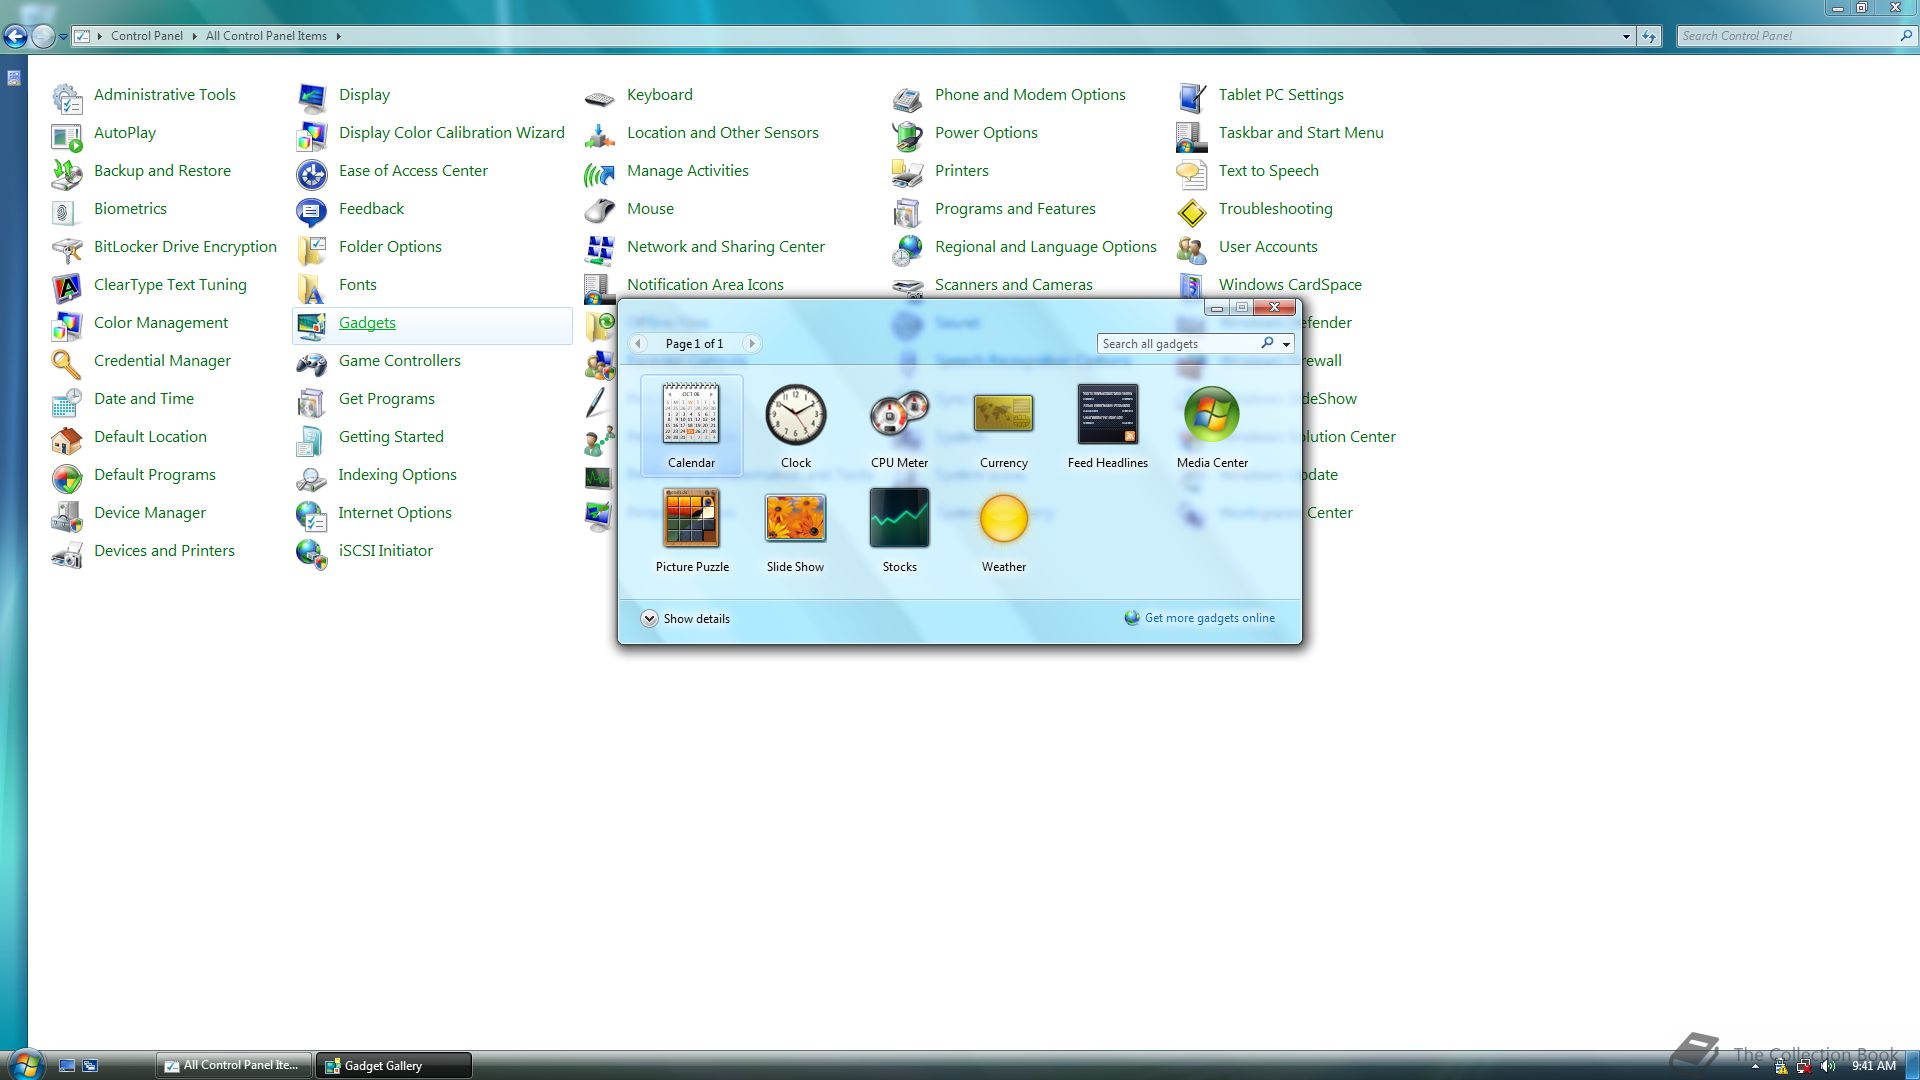
Task: Select the CPU Meter gadget icon
Action: (x=900, y=413)
